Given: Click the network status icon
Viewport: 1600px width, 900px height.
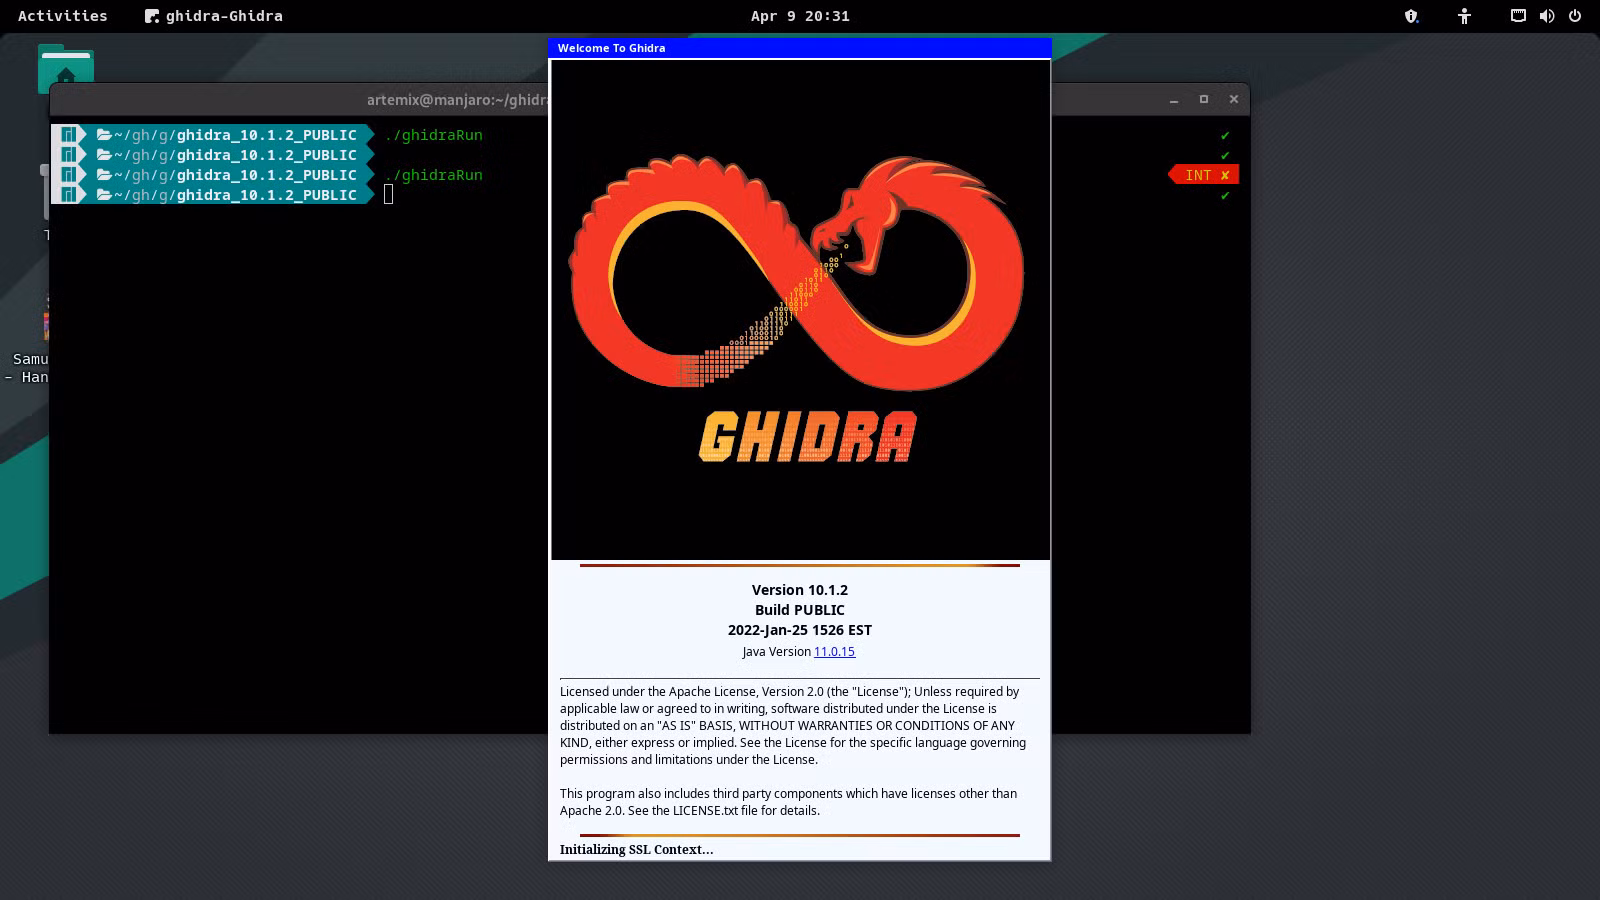Looking at the screenshot, I should coord(1518,16).
